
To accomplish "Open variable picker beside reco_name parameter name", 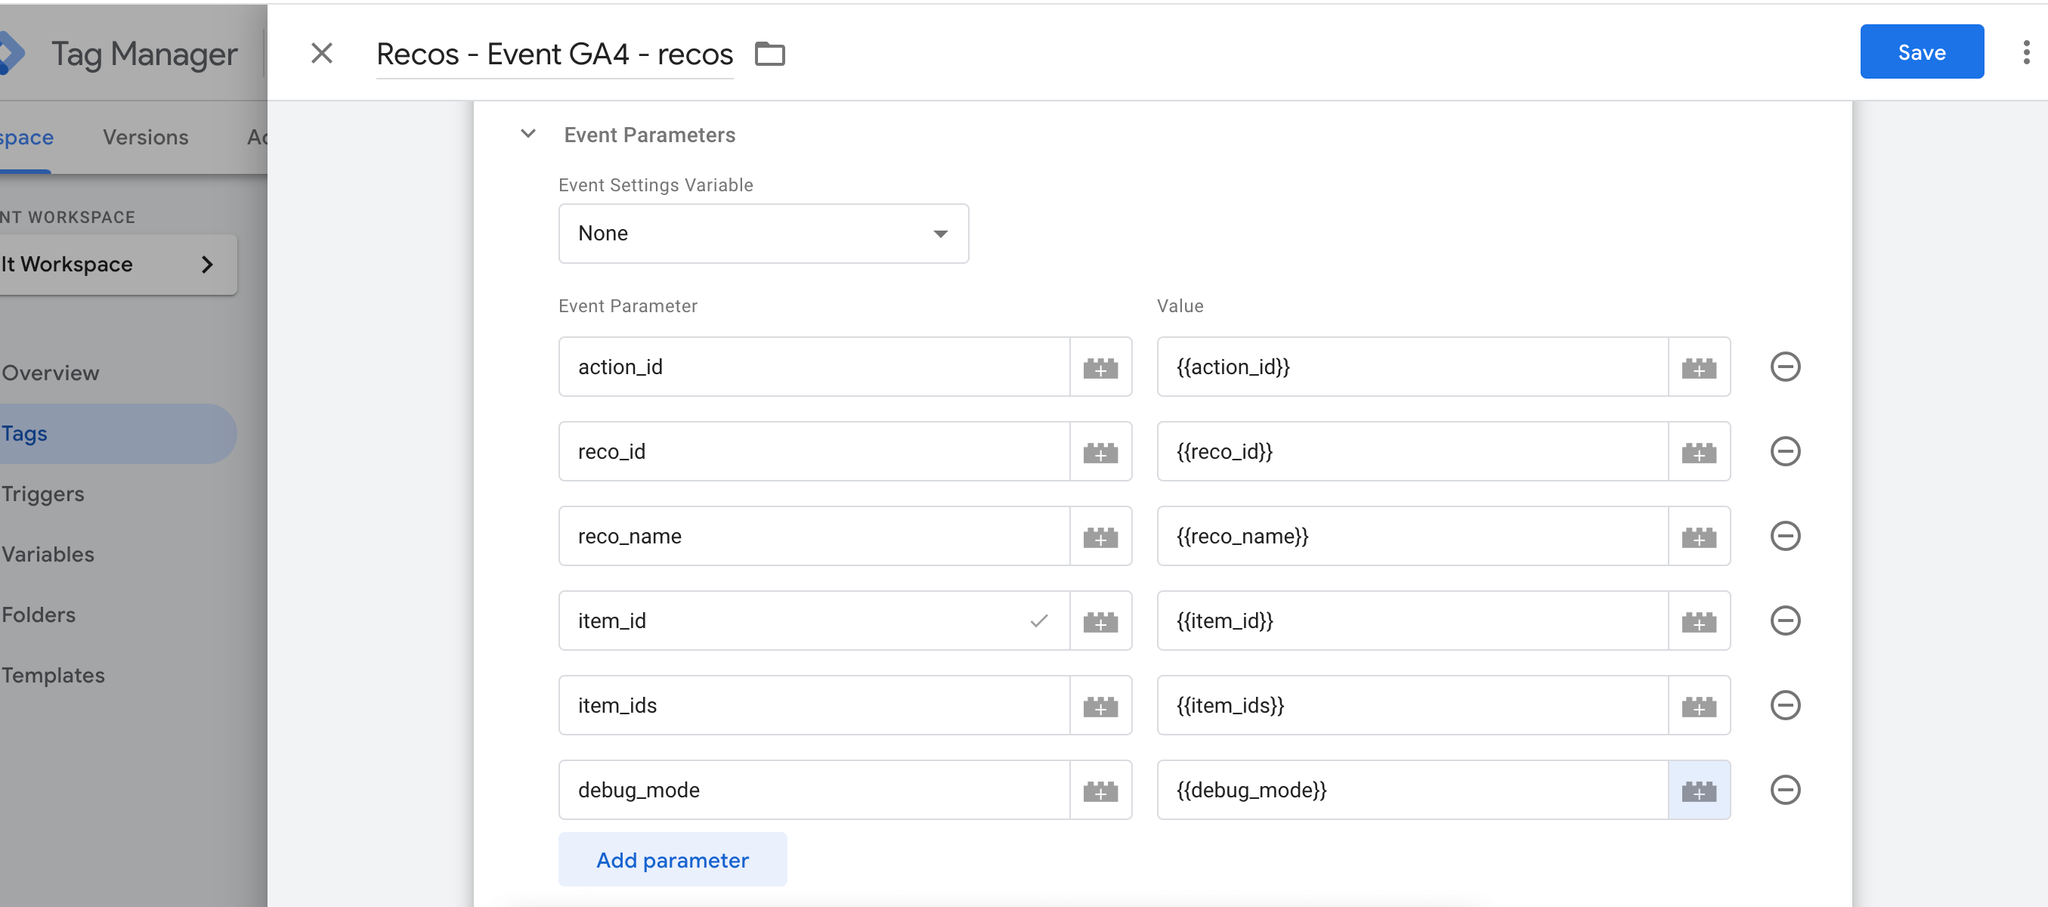I will click(x=1101, y=536).
